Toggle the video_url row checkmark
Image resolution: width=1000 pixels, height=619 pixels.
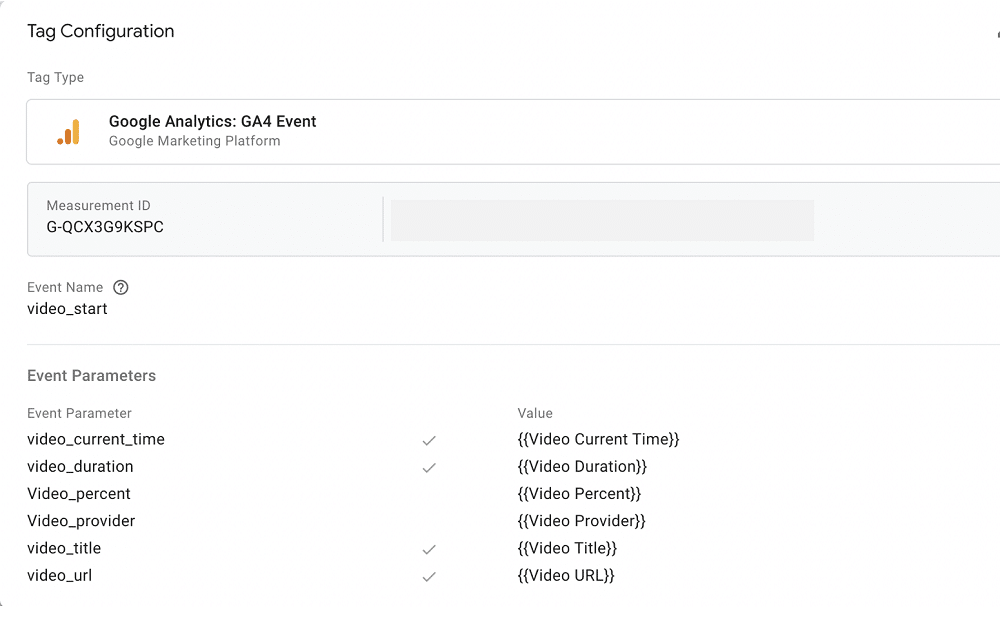pos(429,576)
